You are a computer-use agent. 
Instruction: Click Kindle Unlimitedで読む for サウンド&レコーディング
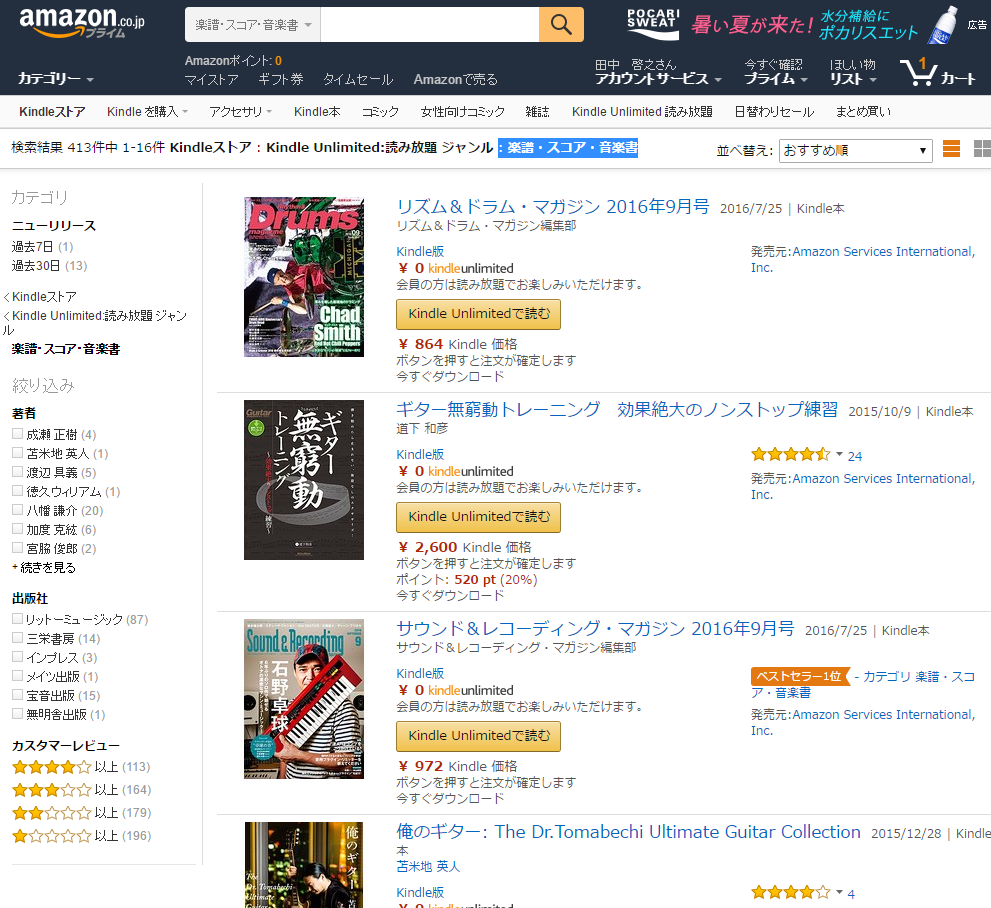[478, 736]
